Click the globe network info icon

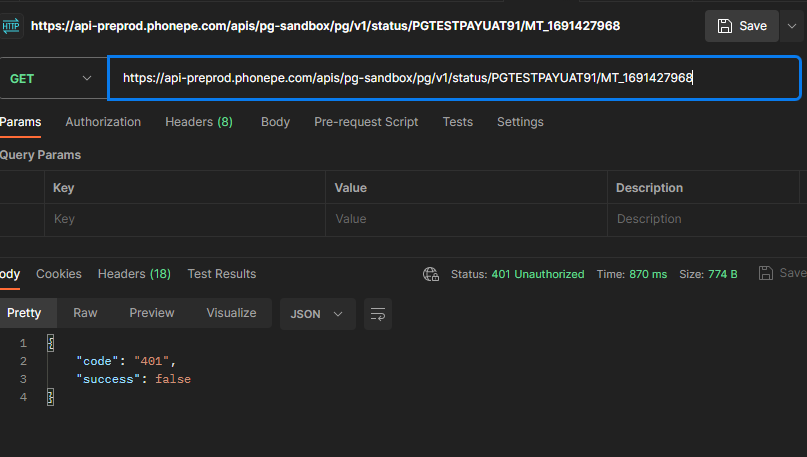[431, 274]
